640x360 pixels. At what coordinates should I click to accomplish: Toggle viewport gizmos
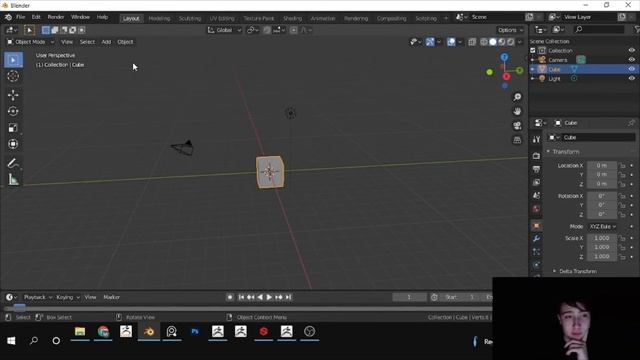click(430, 42)
